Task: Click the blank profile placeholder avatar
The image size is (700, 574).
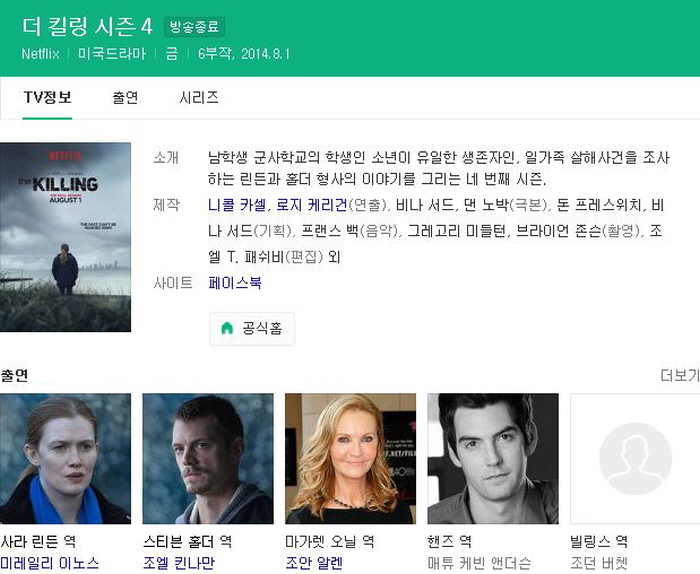Action: 635,459
